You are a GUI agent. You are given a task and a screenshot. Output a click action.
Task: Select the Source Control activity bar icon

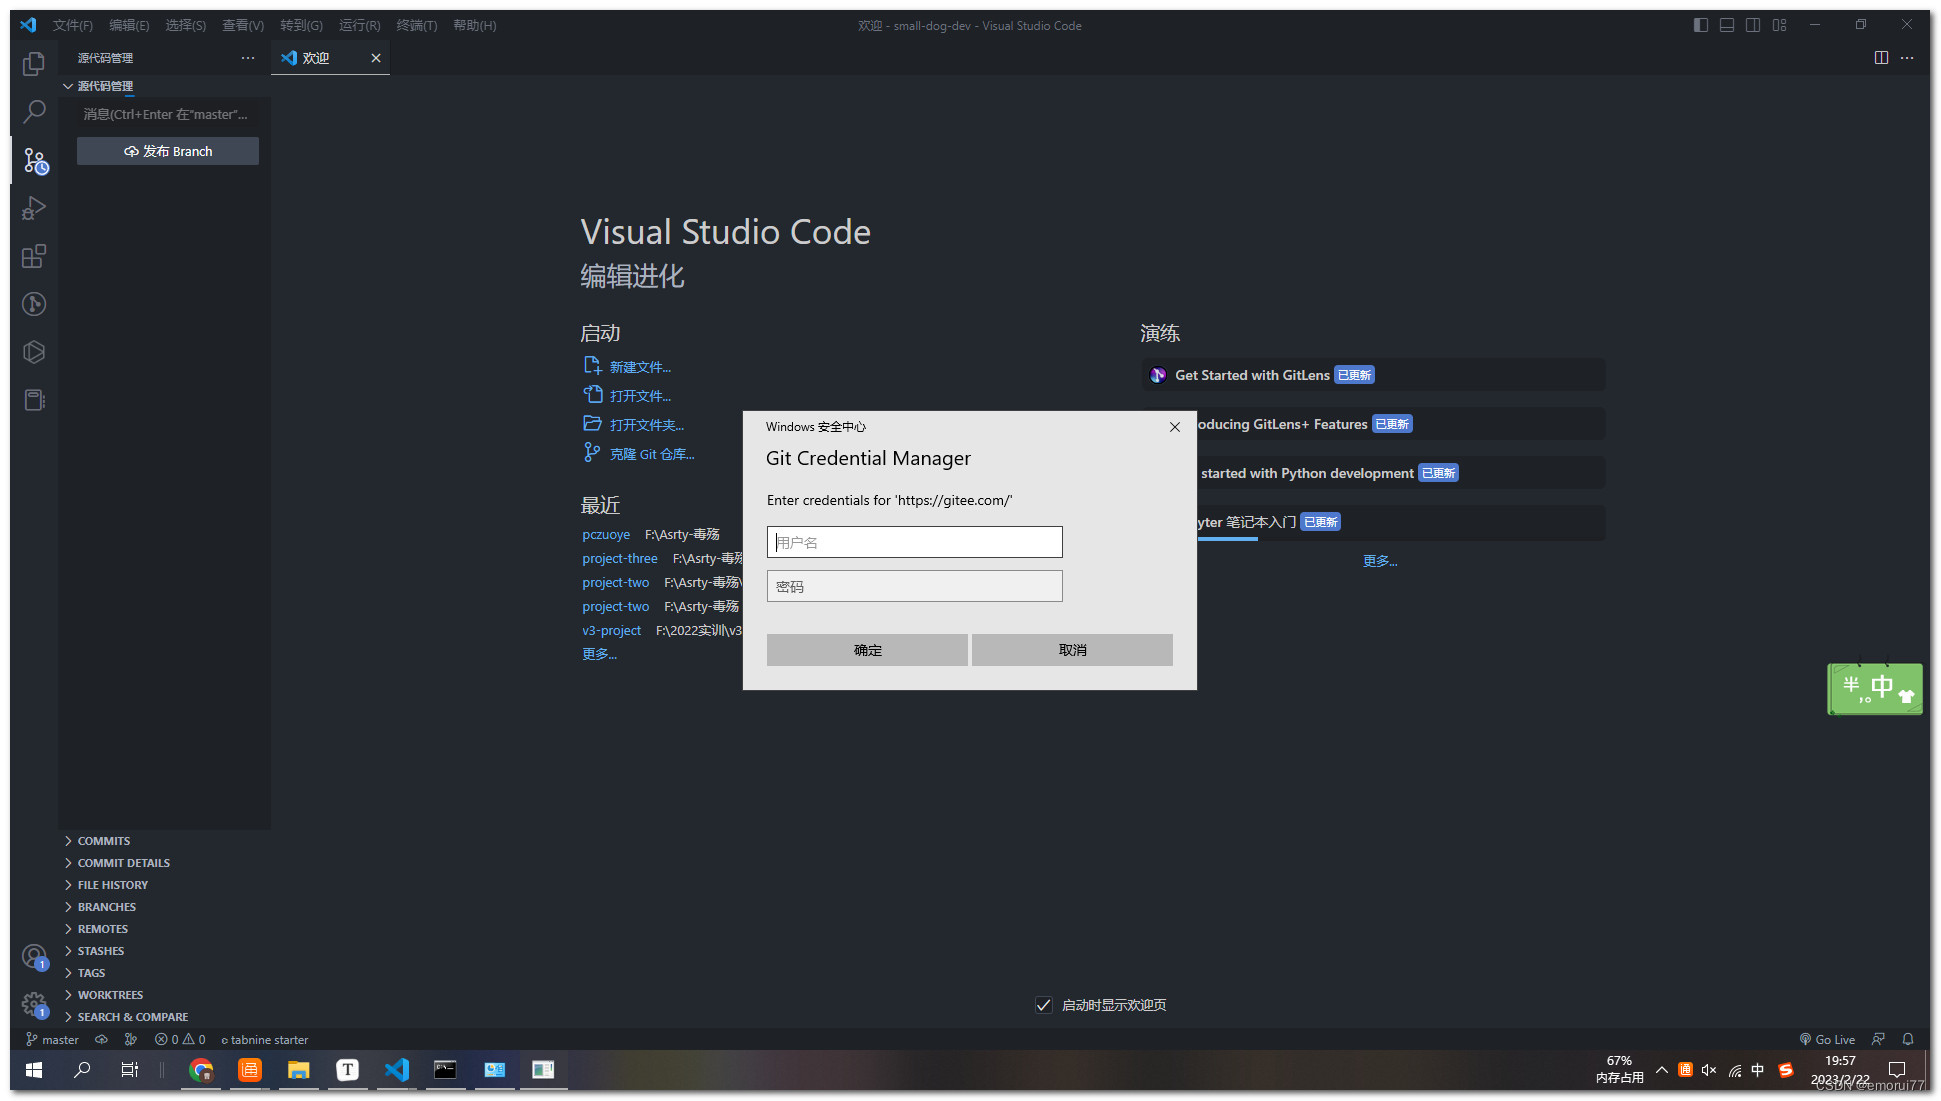click(x=35, y=161)
